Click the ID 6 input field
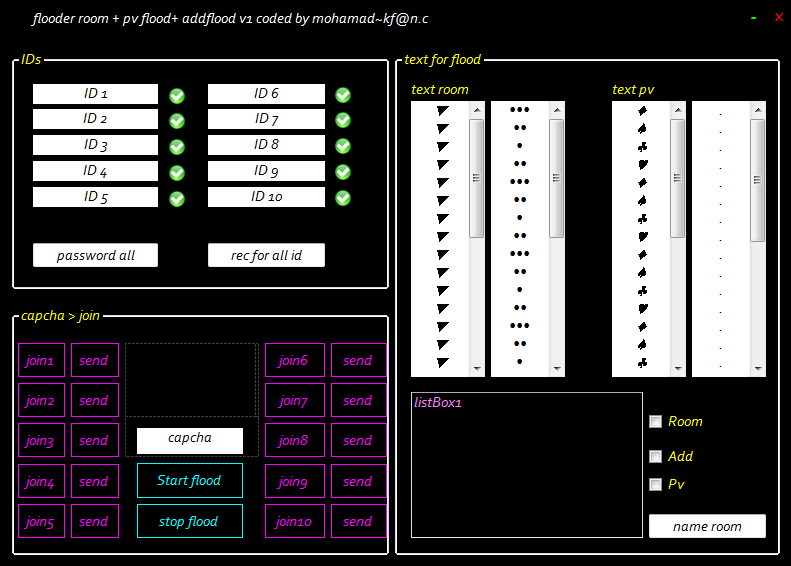Screen dimensions: 791x566 pos(266,94)
